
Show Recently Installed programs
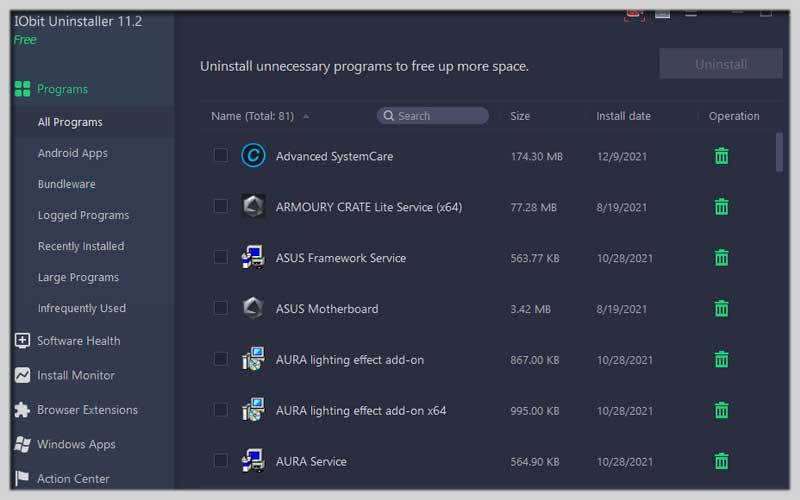coord(81,246)
